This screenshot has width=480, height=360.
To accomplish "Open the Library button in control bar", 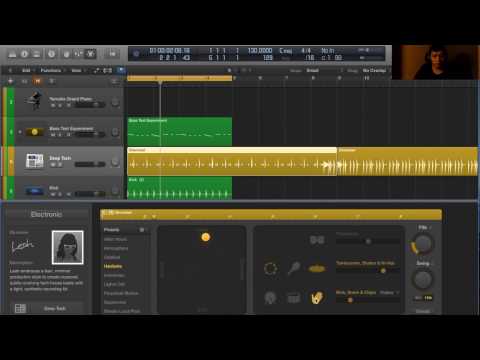I will pos(12,54).
